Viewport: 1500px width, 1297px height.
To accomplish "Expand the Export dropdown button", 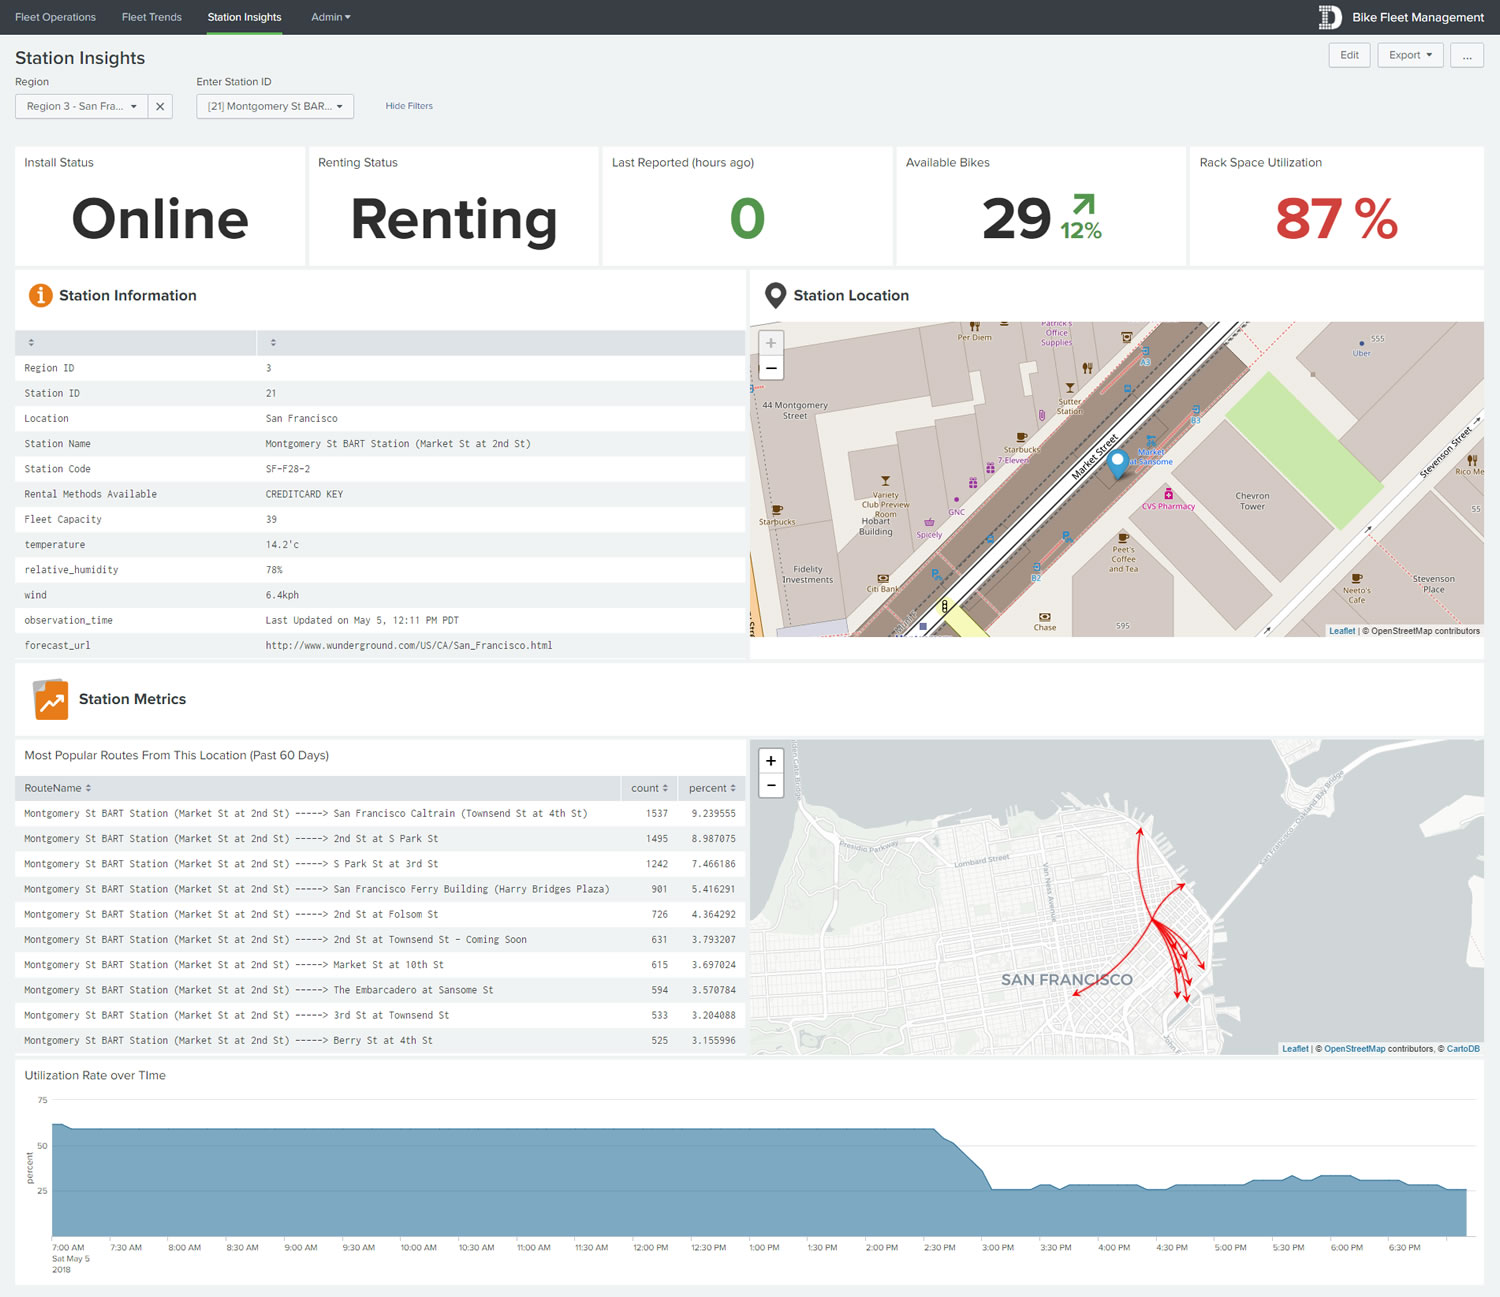I will point(1410,55).
